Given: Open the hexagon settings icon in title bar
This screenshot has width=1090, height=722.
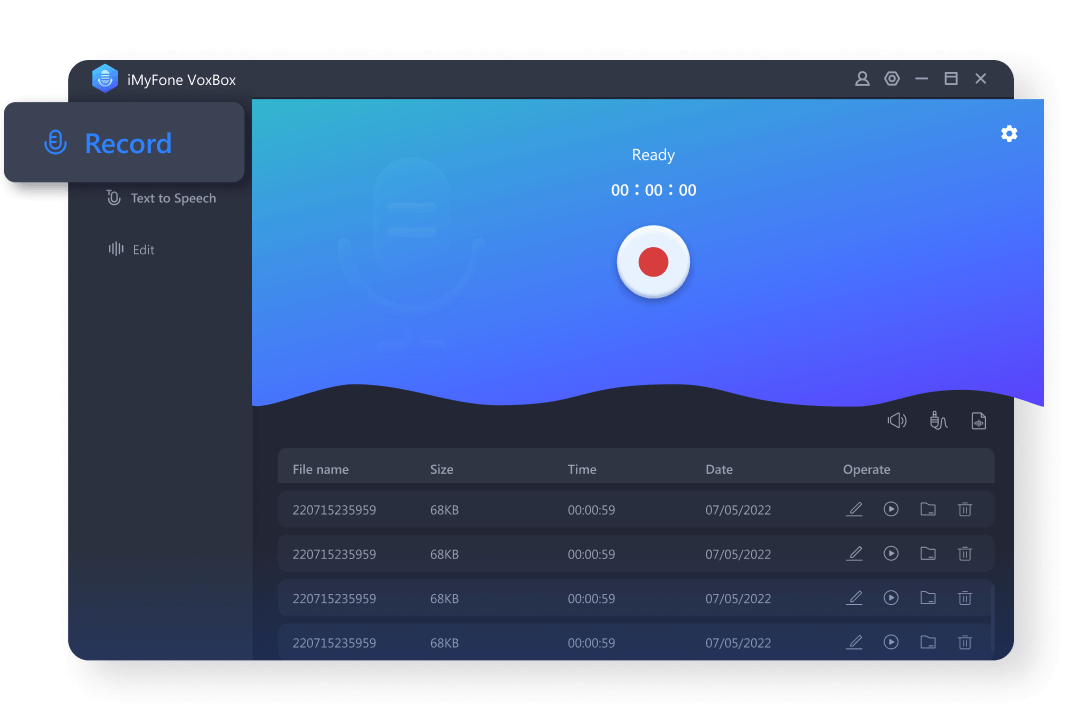Looking at the screenshot, I should (892, 79).
